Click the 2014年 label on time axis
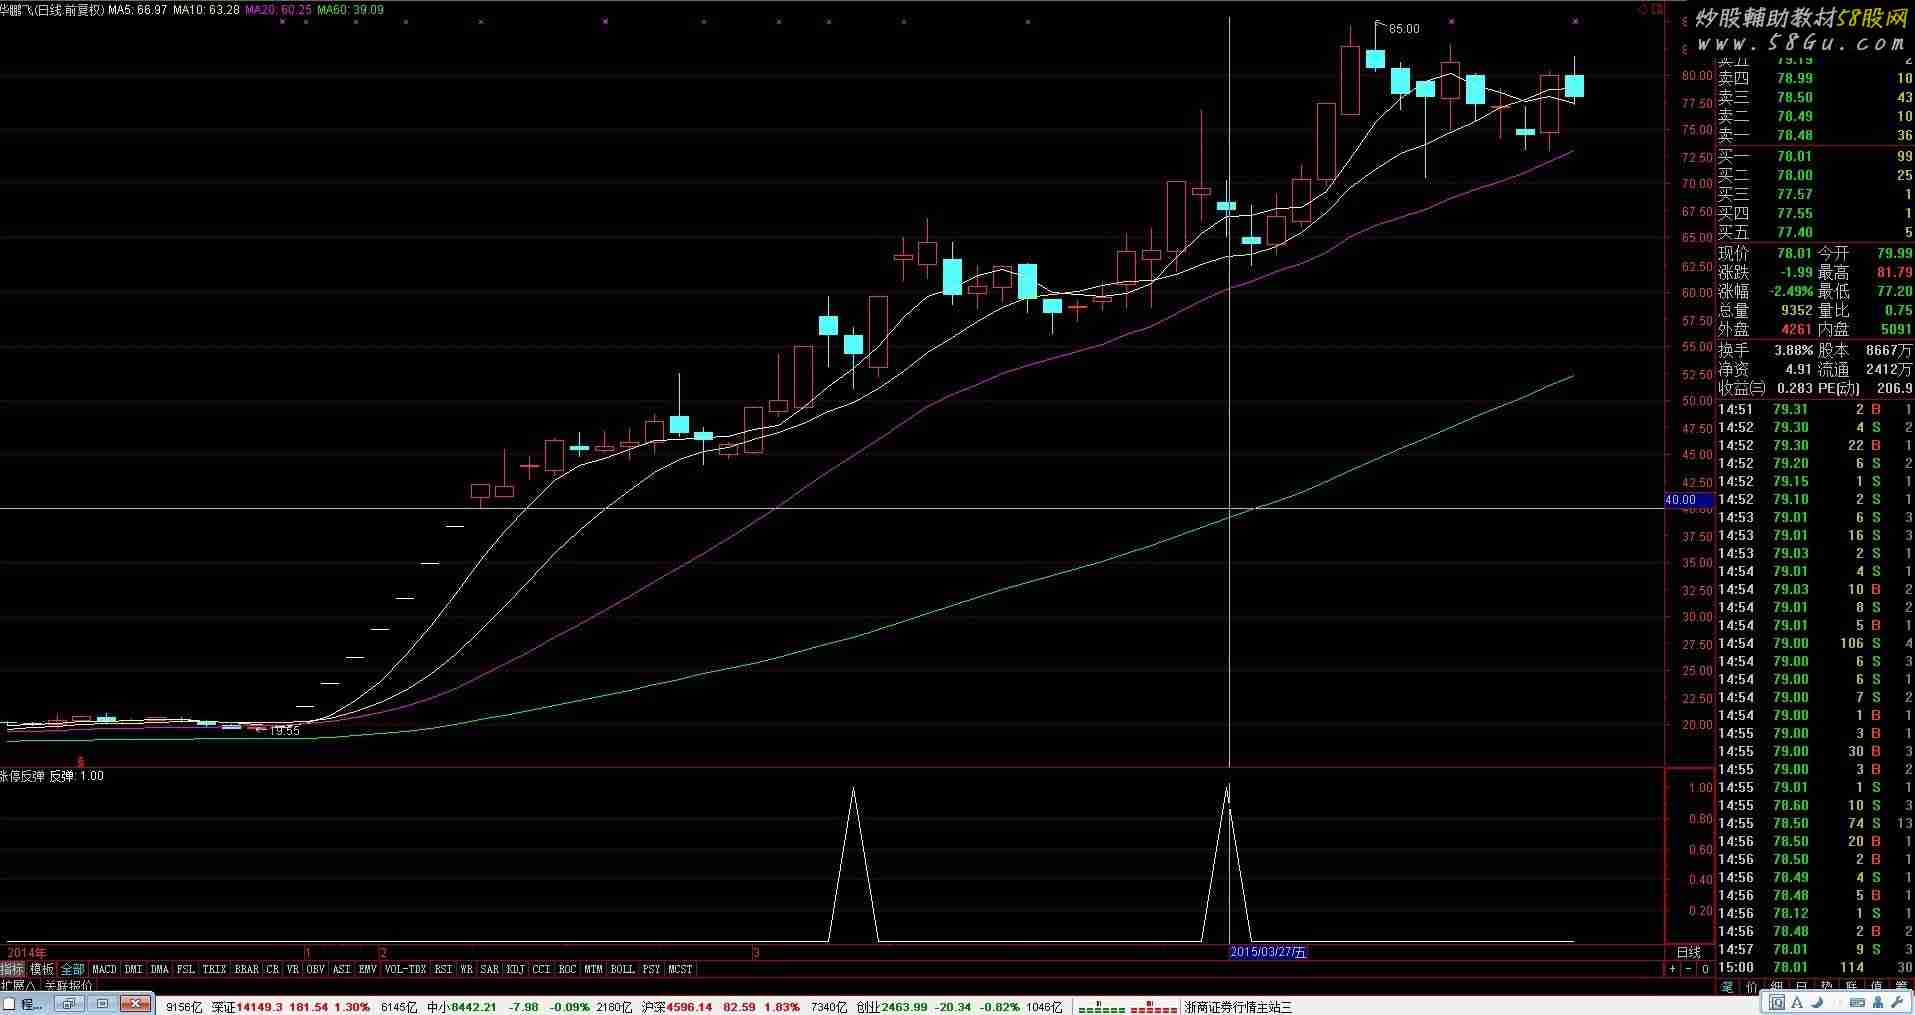 [x=27, y=952]
